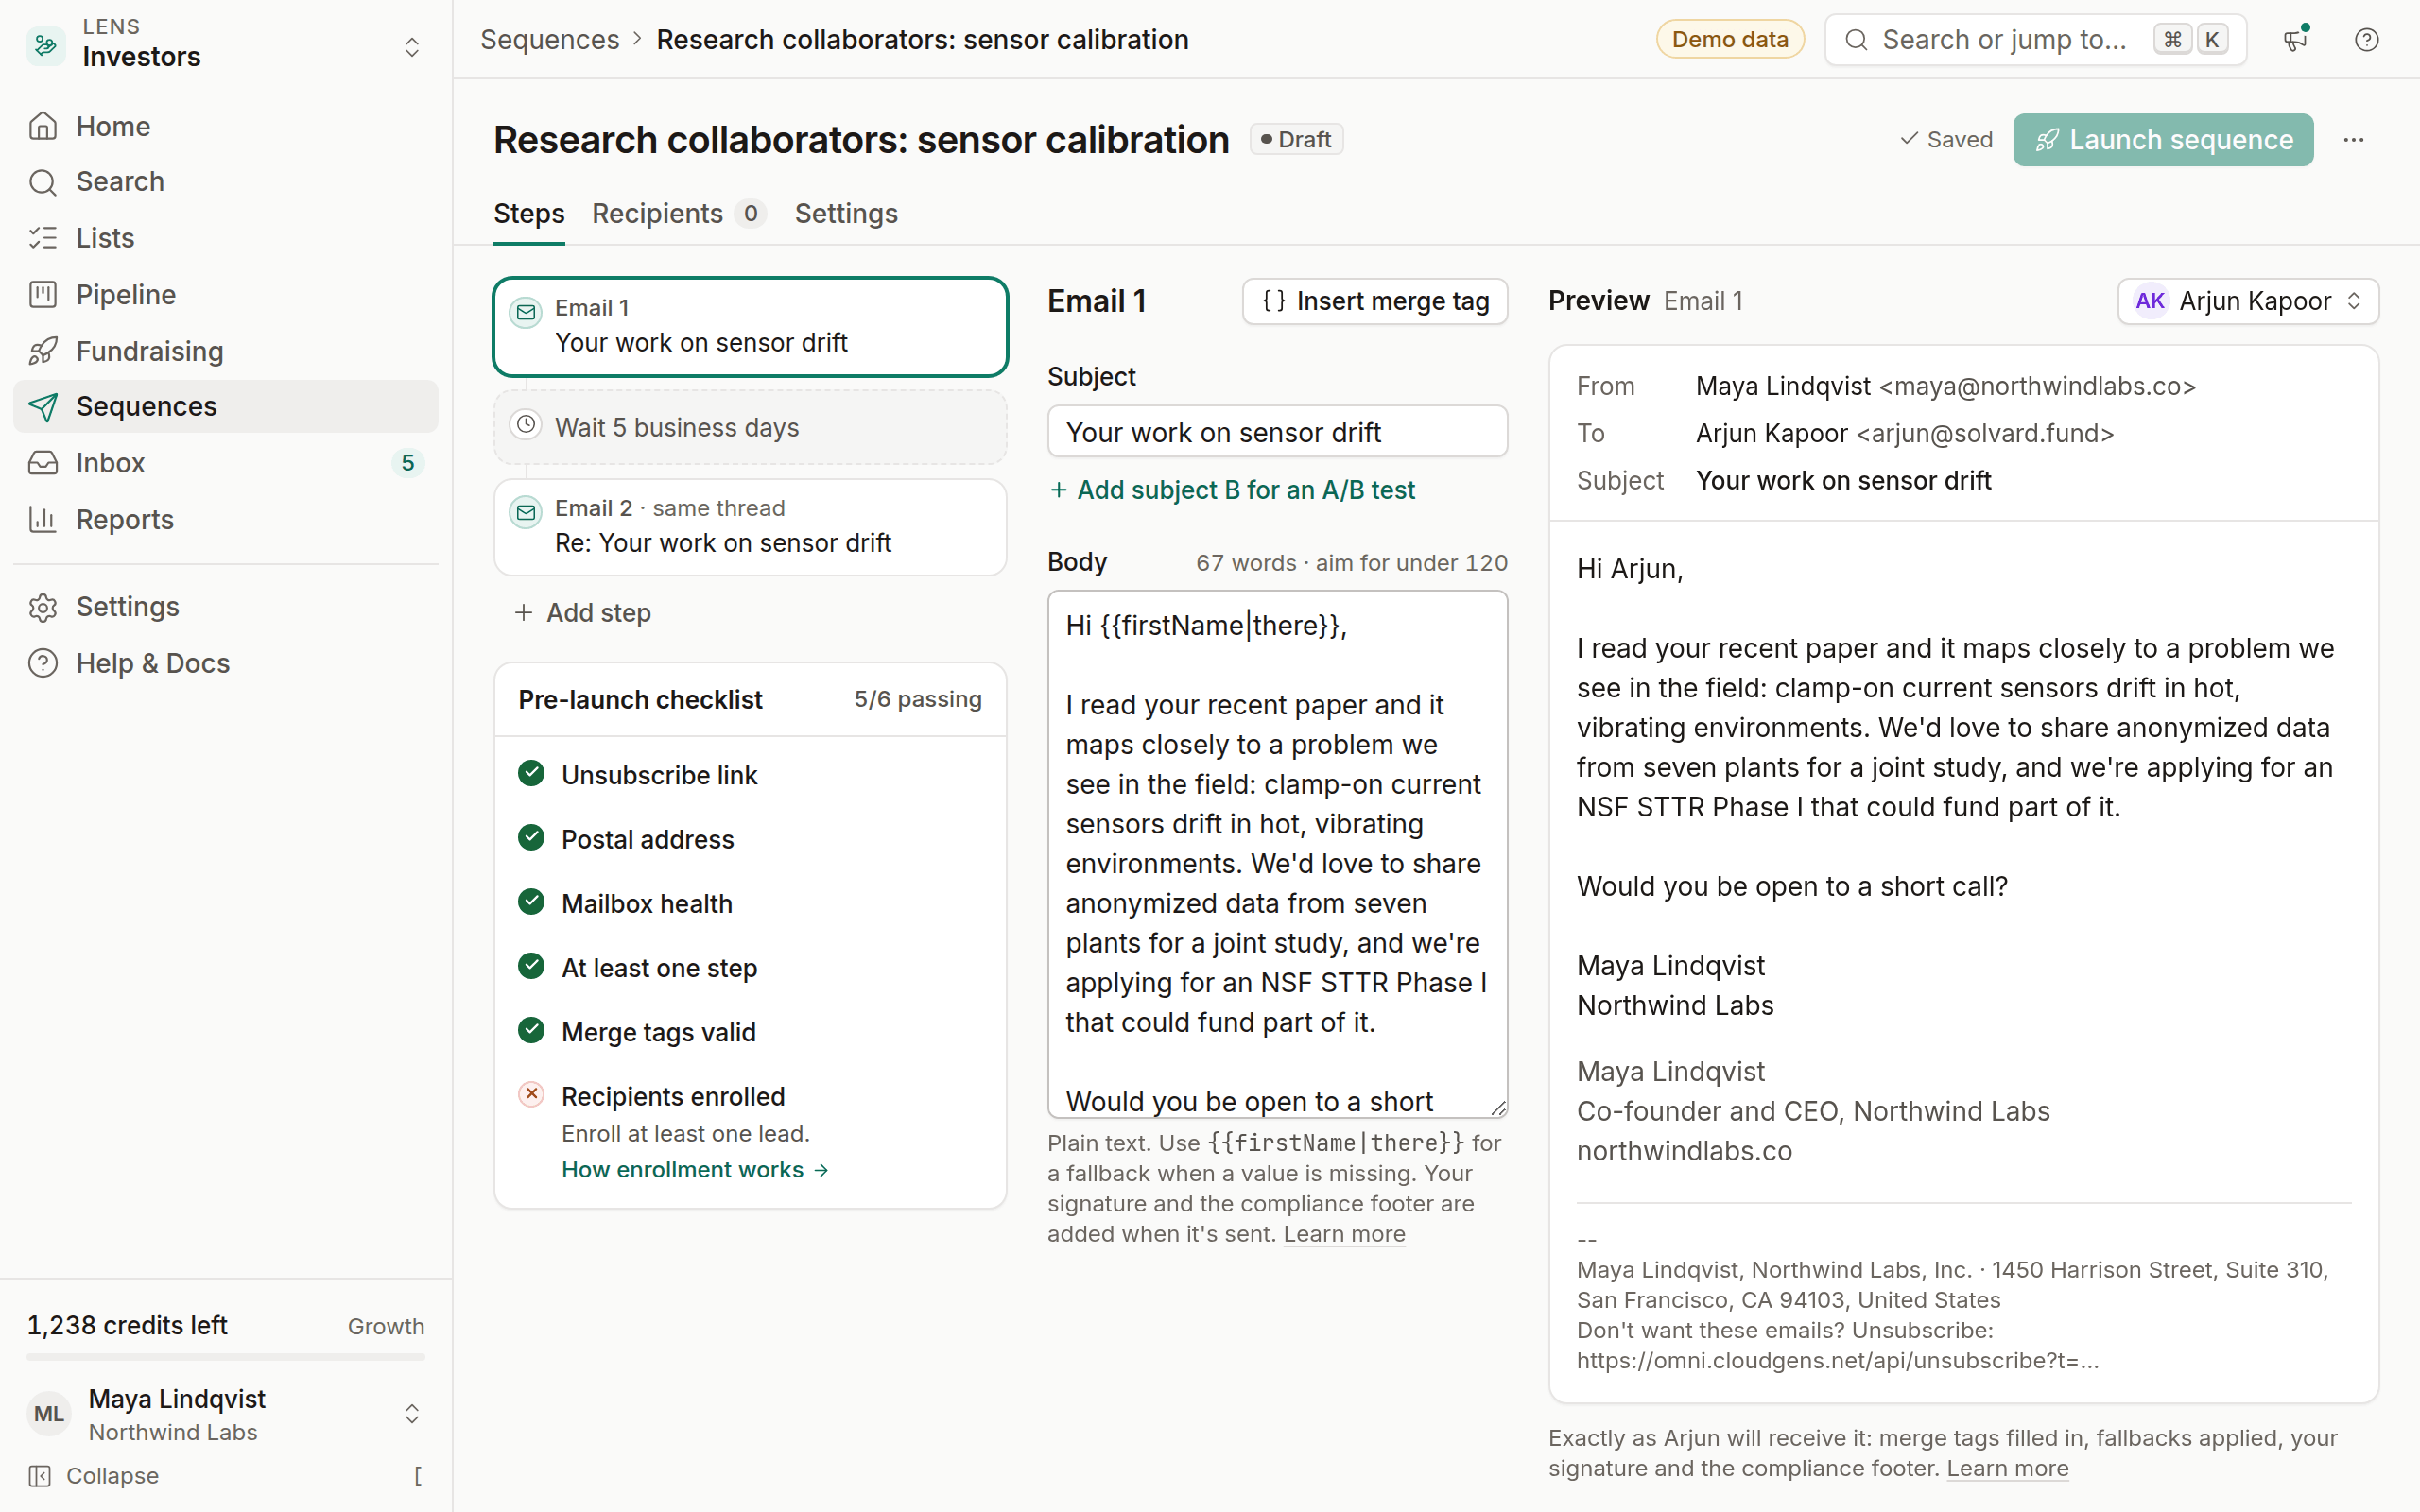Click the Inbox unread badge showing 5
This screenshot has height=1512, width=2420.
(408, 463)
